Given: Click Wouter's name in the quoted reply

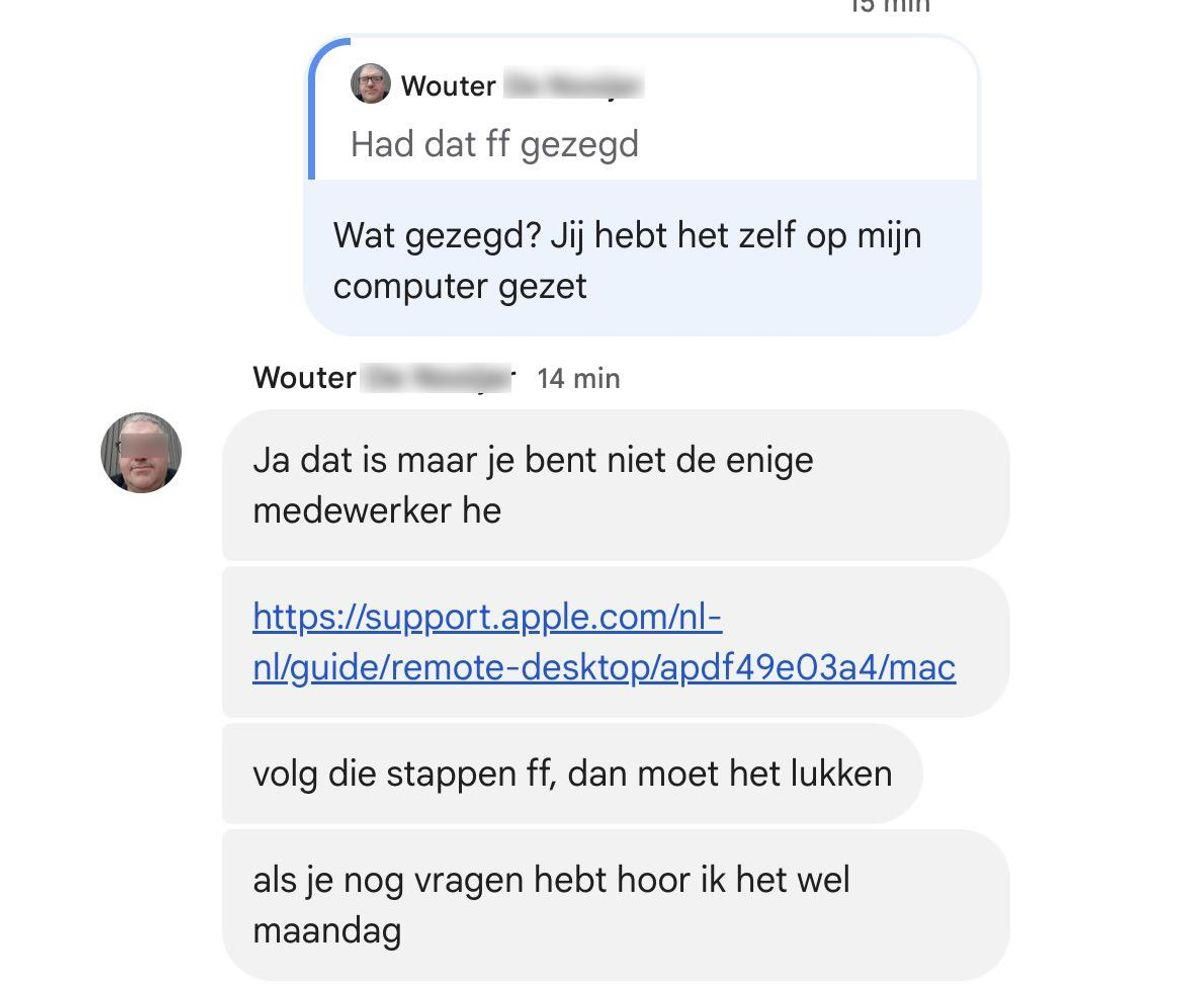Looking at the screenshot, I should point(448,86).
